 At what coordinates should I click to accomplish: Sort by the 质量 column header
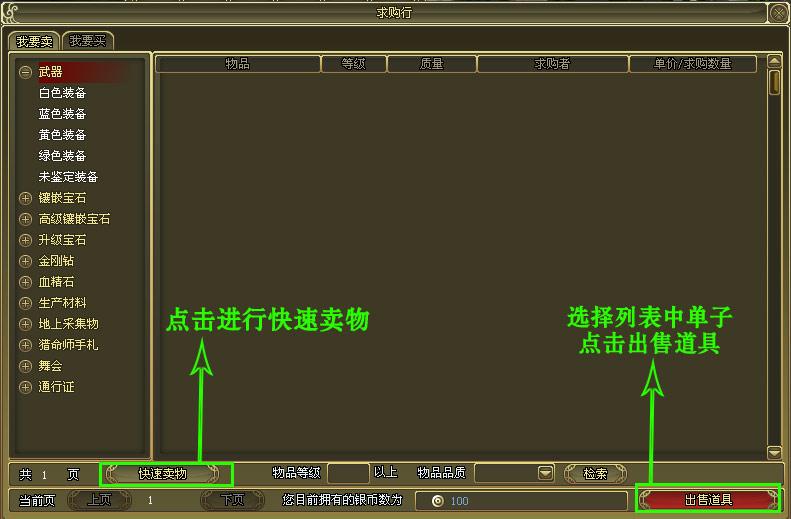point(431,64)
